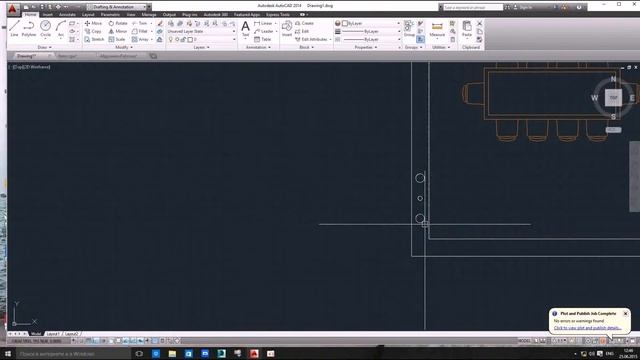Open the AutoCAD application menu logo
Viewport: 640px width, 360px height.
[13, 8]
